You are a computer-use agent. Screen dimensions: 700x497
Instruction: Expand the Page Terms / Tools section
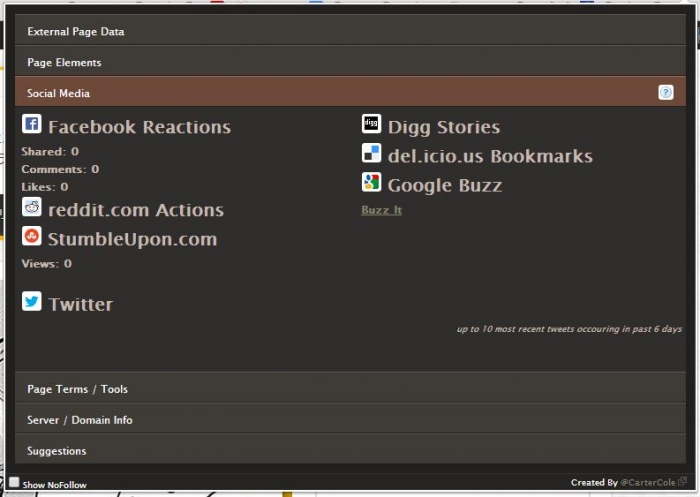click(x=350, y=388)
